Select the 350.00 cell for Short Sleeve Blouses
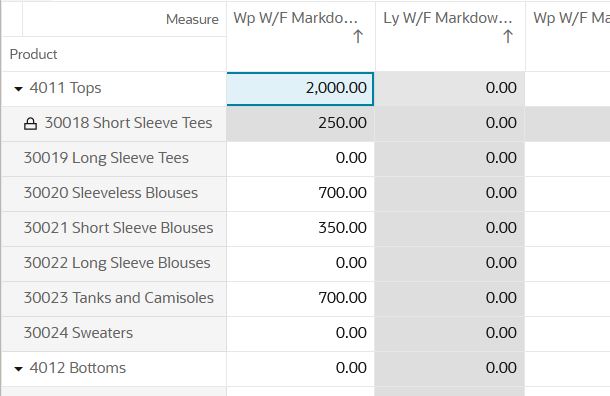Viewport: 610px width, 396px height. pos(300,229)
